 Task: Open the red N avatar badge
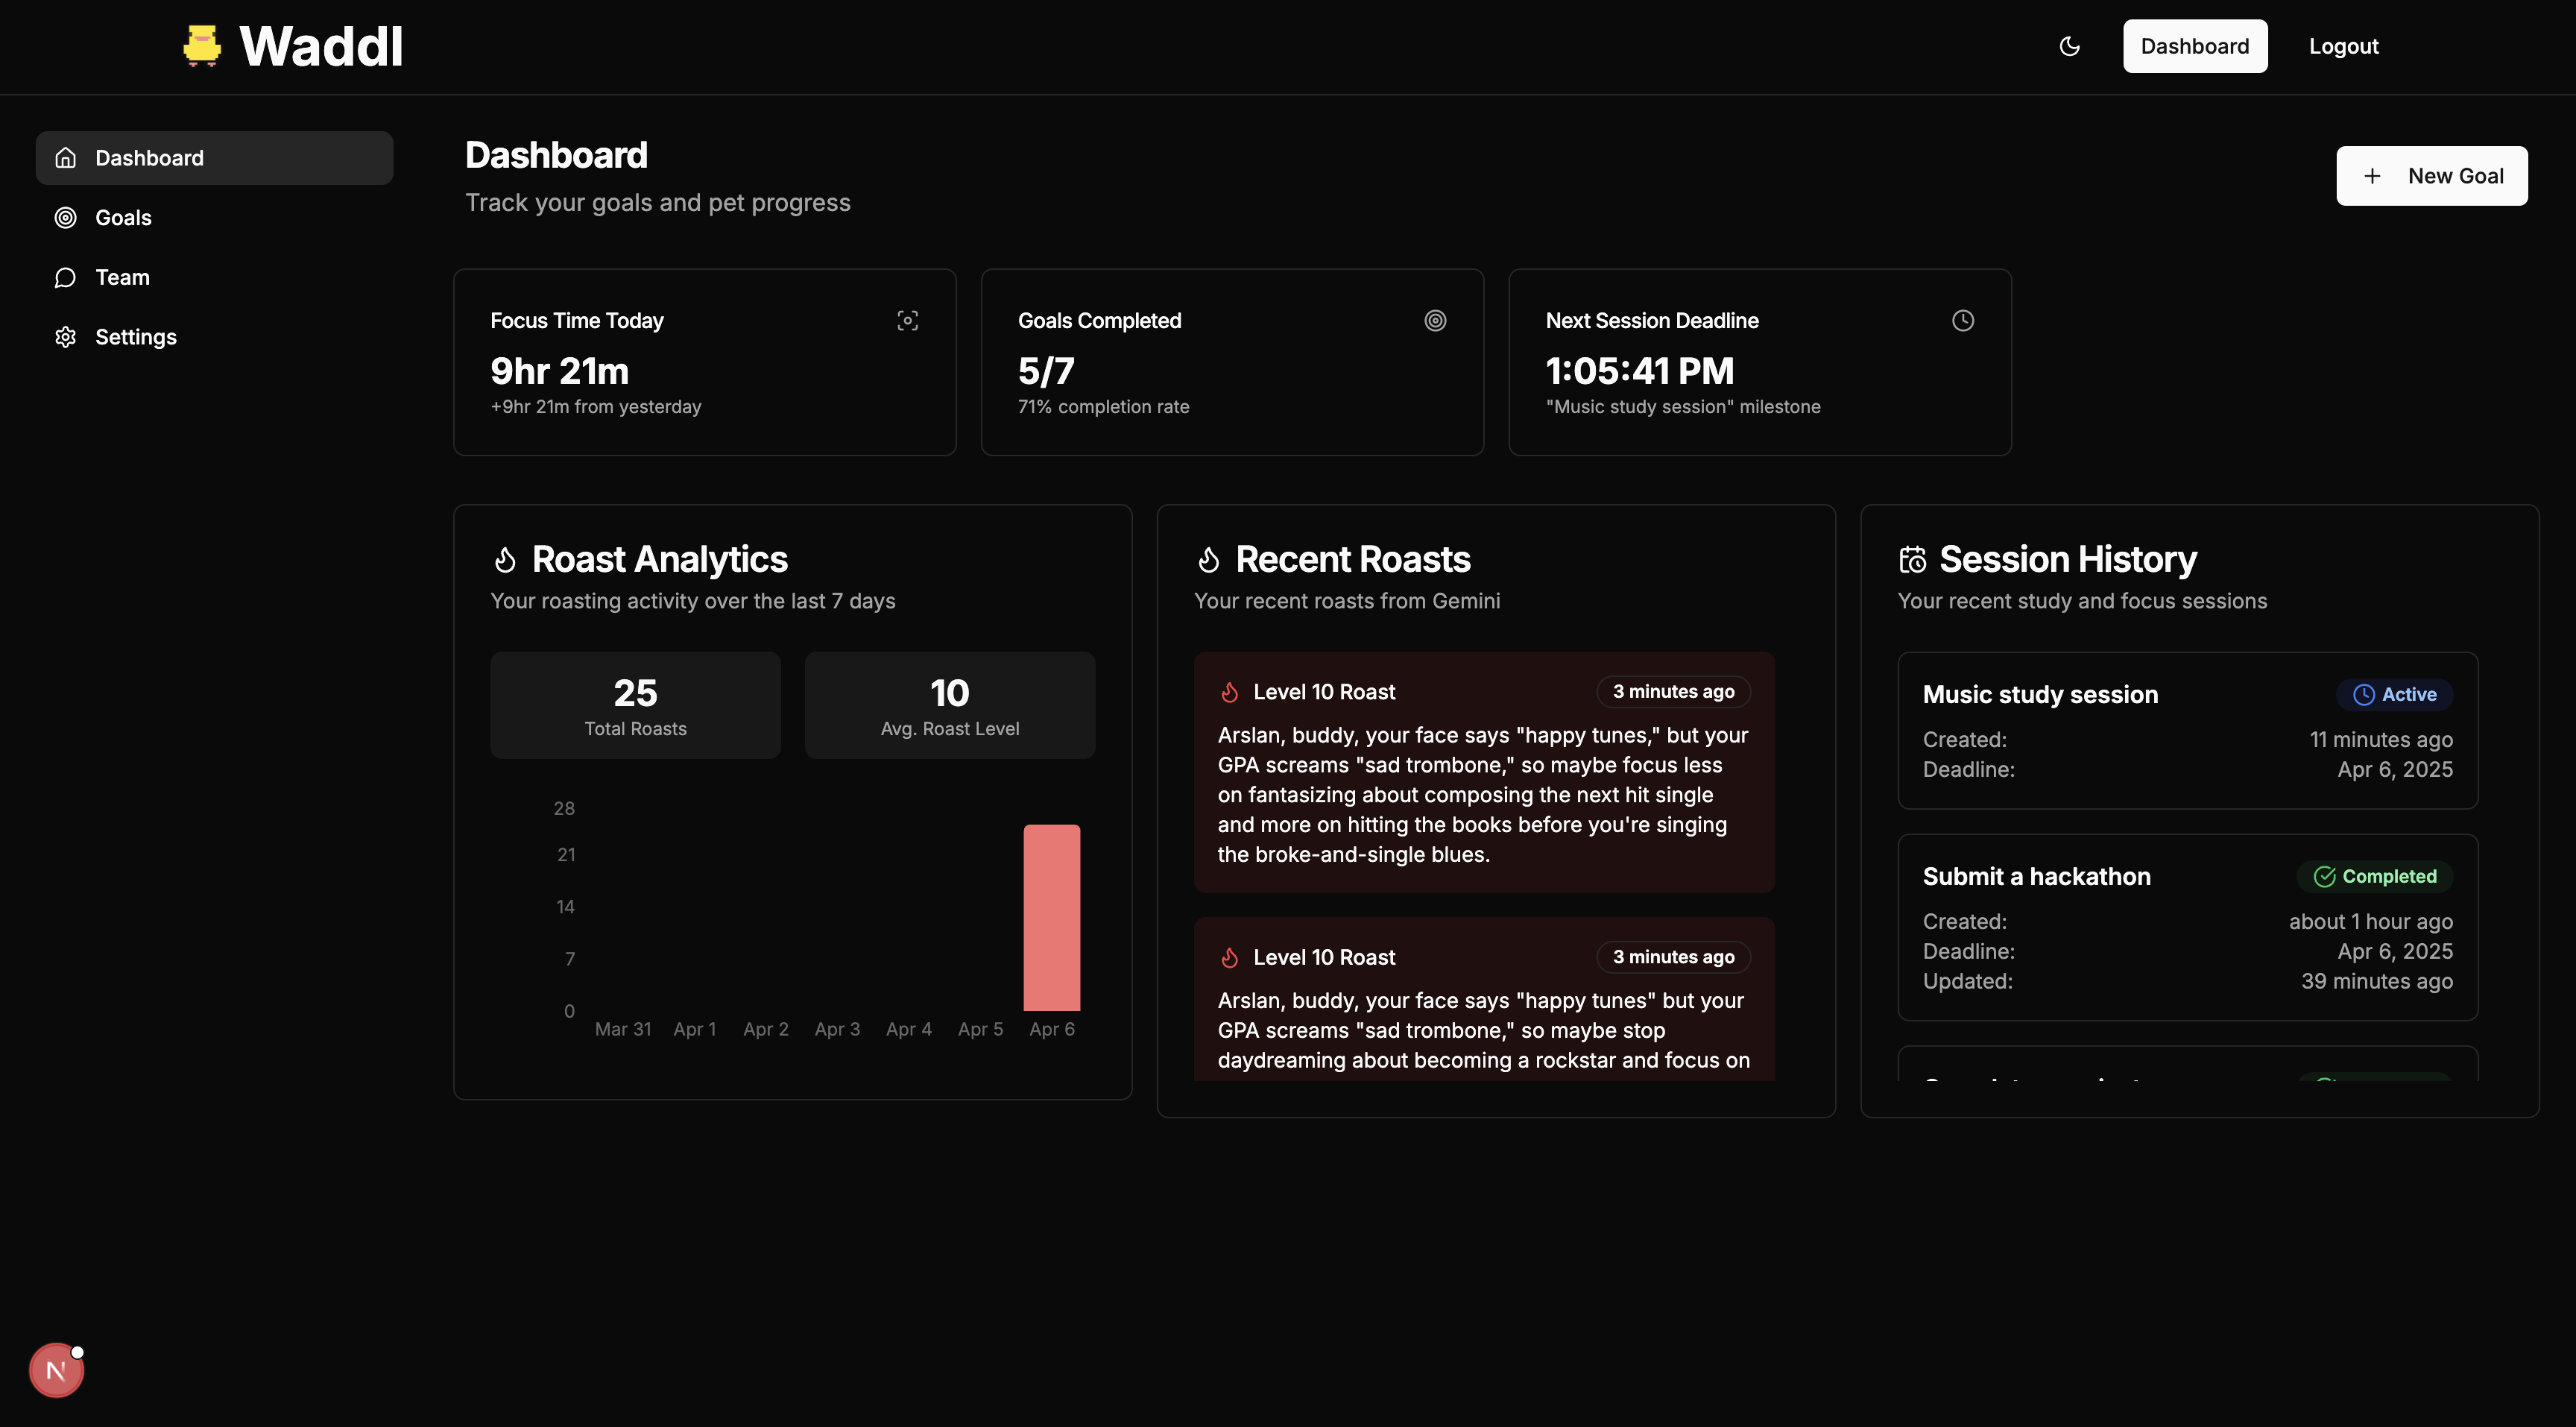(x=56, y=1370)
